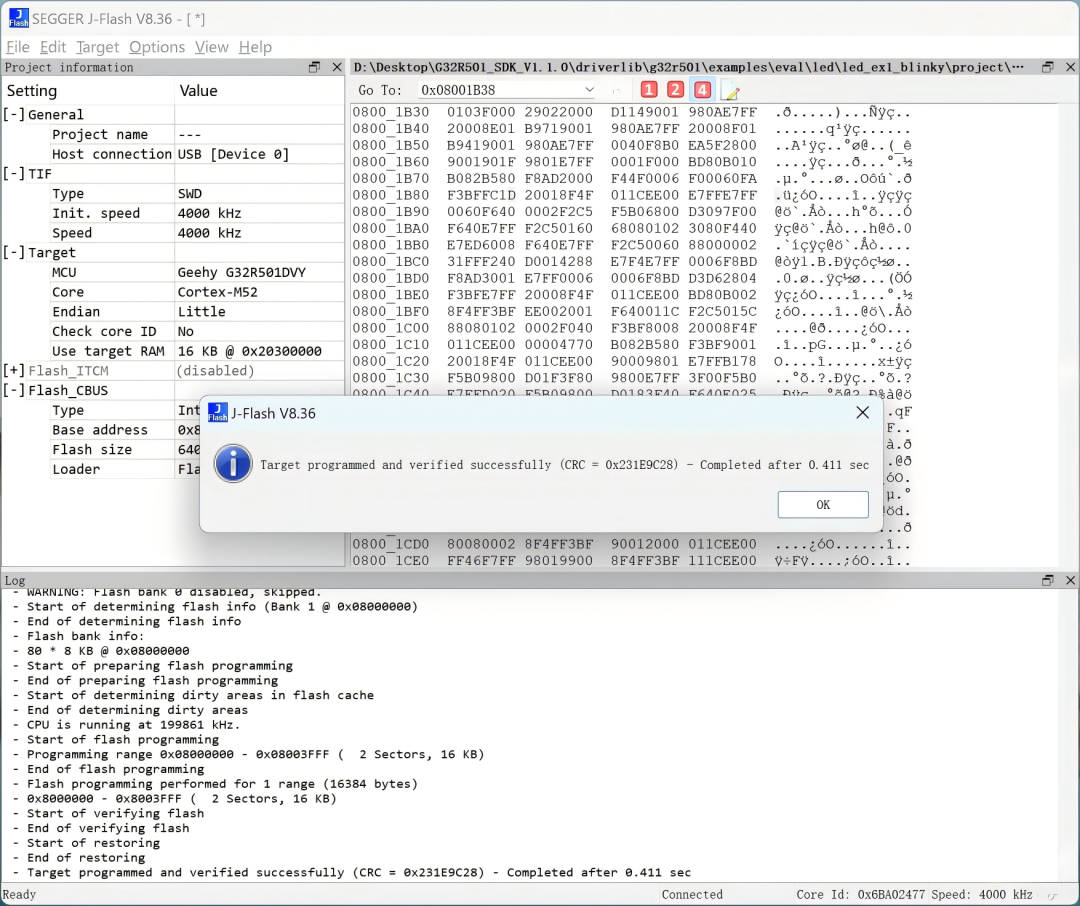Click the greyed back arrow beside Go To
1080x906 pixels.
coord(616,90)
